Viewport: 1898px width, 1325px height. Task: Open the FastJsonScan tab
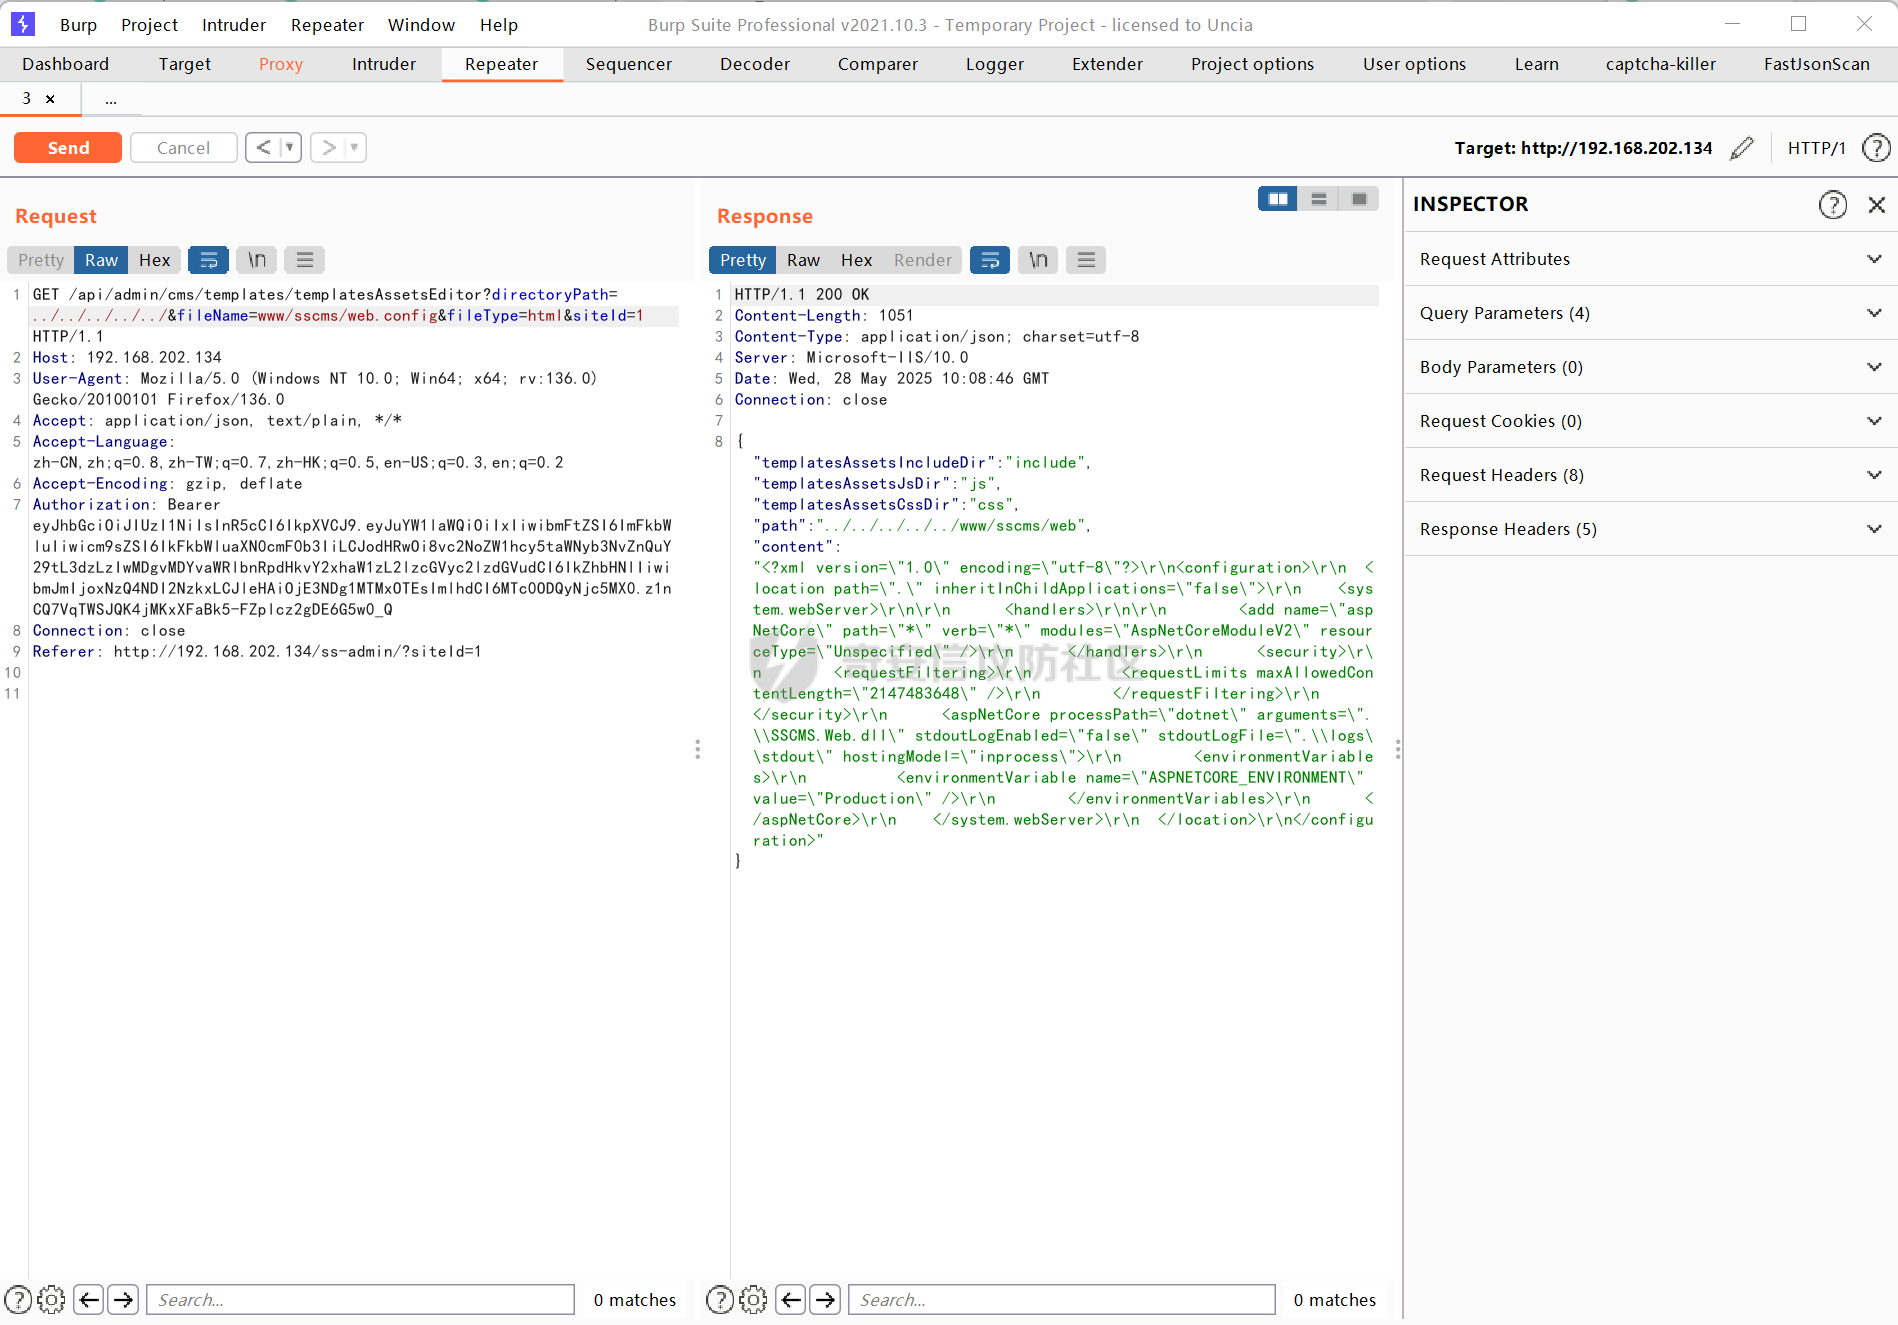pos(1817,64)
